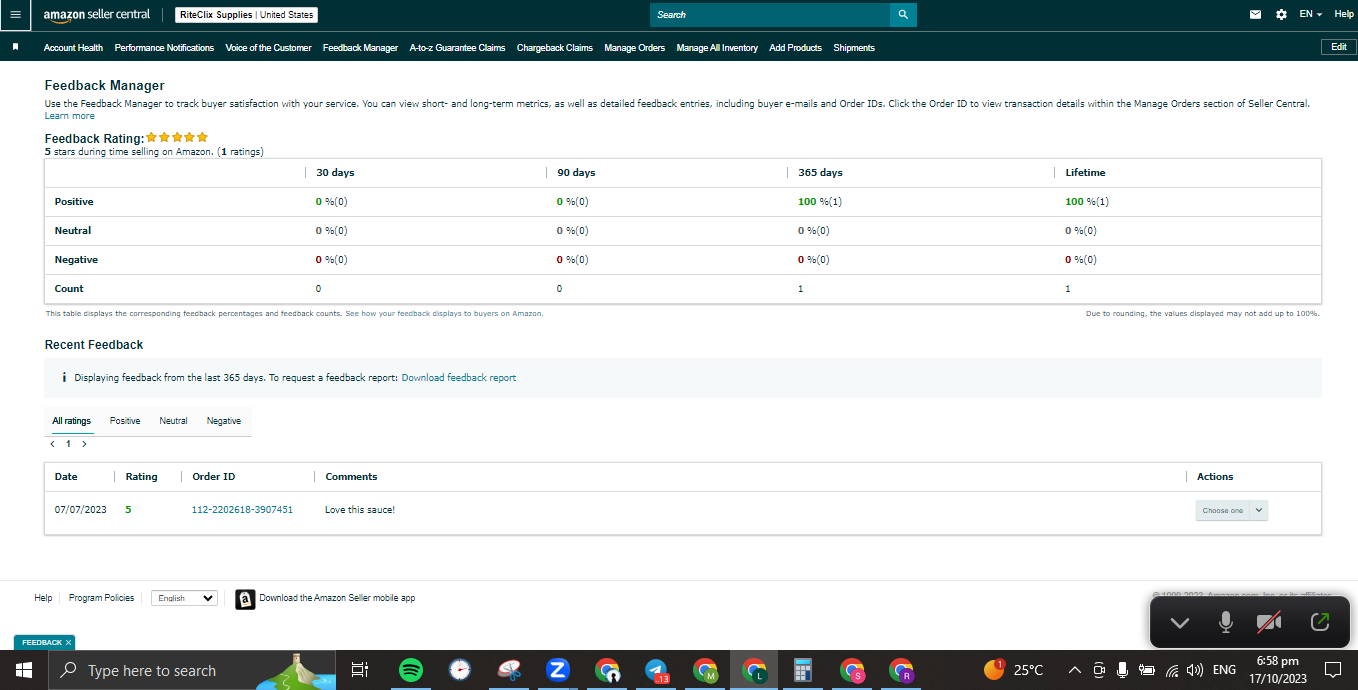Image resolution: width=1358 pixels, height=690 pixels.
Task: Click the taskbar clock showing 6:58 pm
Action: pyautogui.click(x=1277, y=670)
